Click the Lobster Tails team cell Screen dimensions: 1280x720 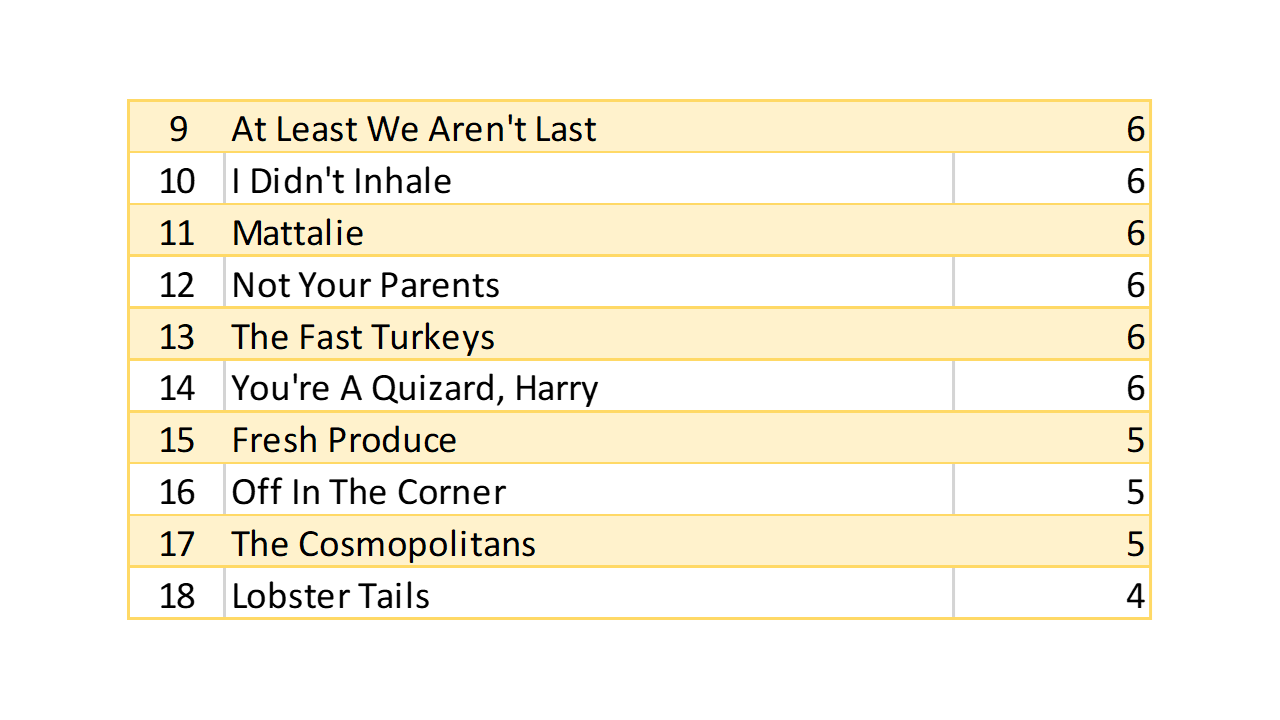click(330, 596)
